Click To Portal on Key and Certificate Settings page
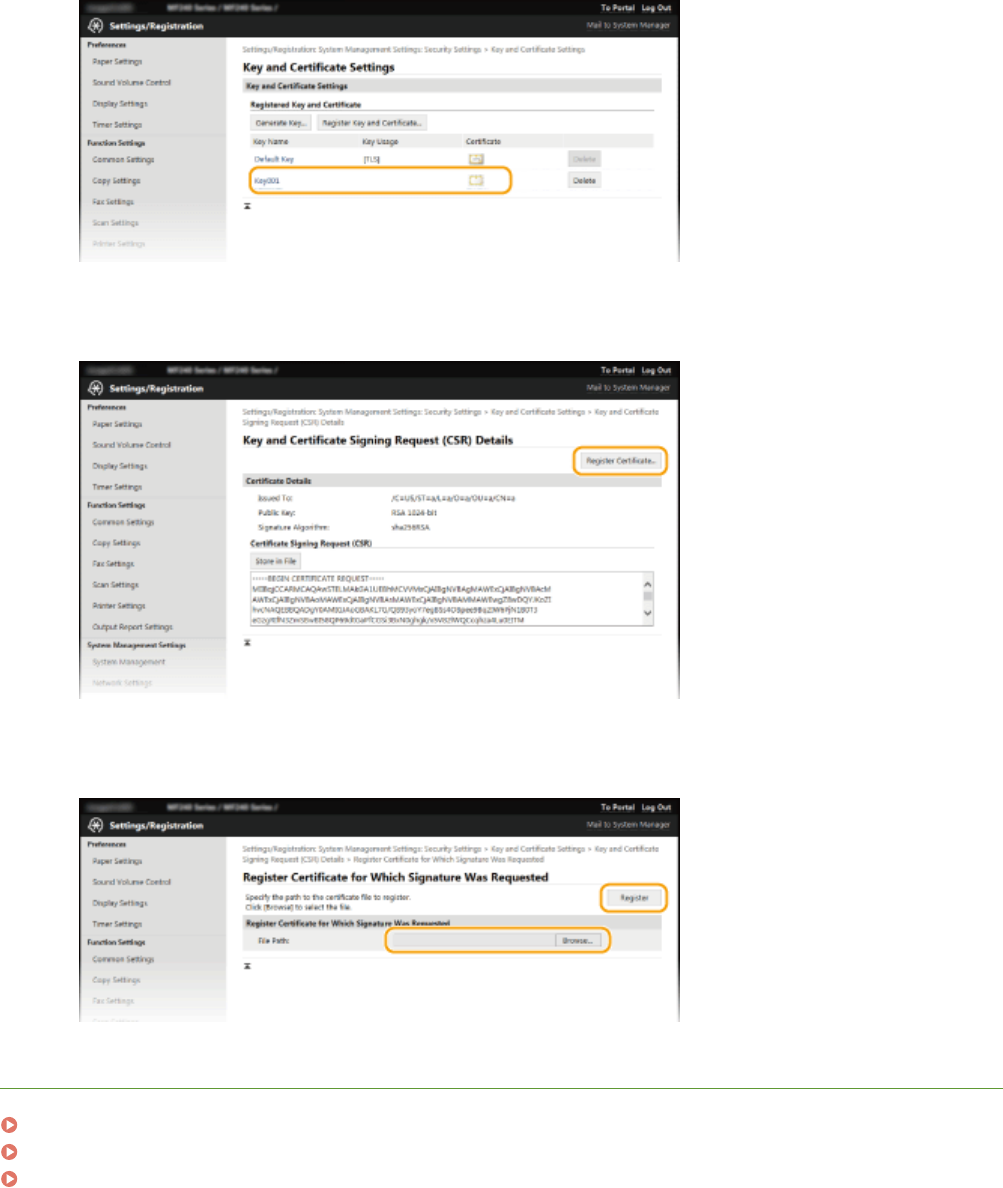 coord(617,8)
